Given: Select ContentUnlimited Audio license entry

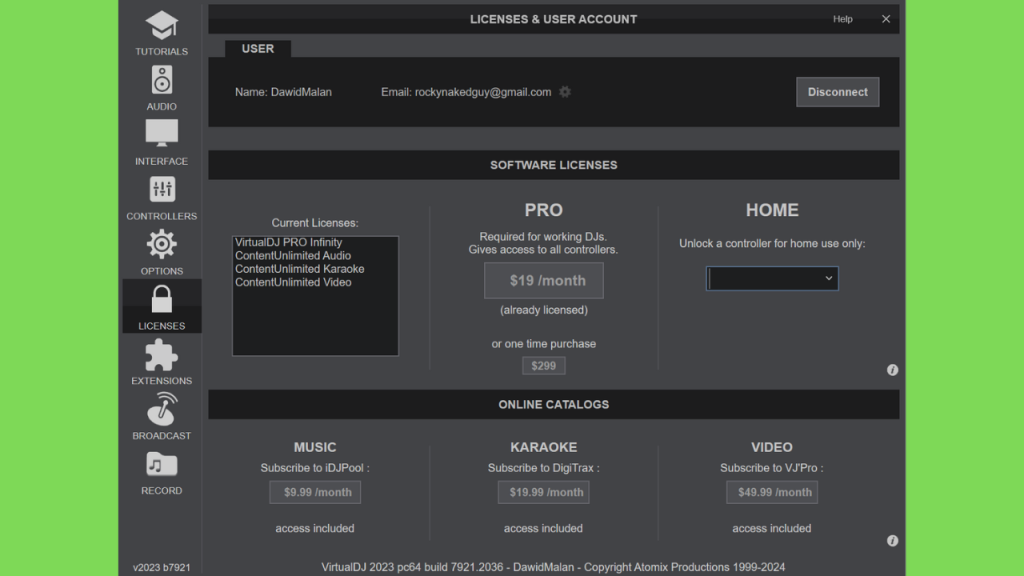Looking at the screenshot, I should pyautogui.click(x=293, y=256).
